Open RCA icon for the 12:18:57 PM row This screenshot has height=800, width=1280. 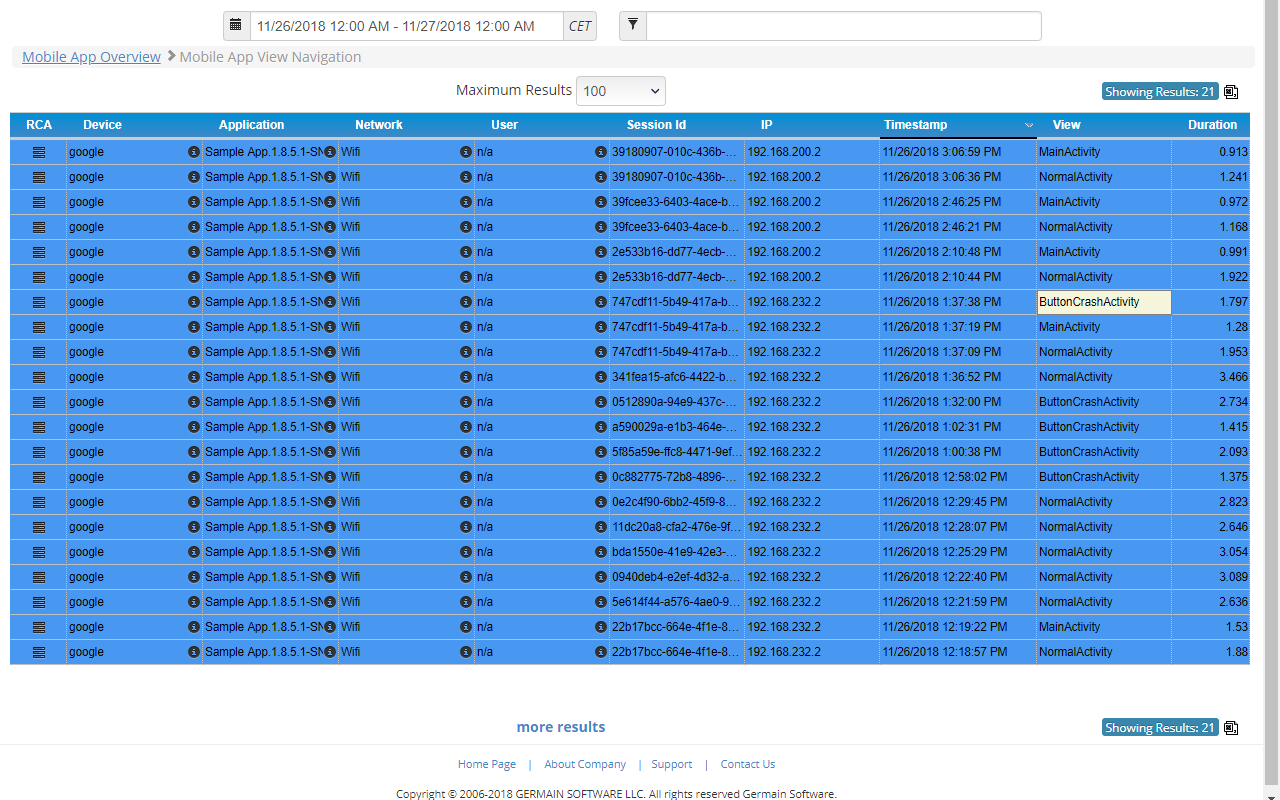point(39,652)
